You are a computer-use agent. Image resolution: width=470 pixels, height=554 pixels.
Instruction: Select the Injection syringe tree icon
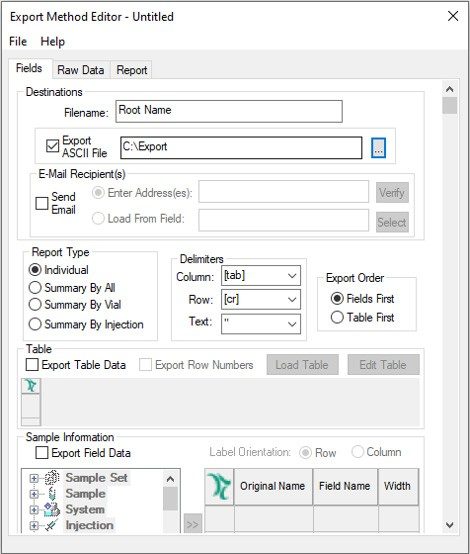(52, 525)
